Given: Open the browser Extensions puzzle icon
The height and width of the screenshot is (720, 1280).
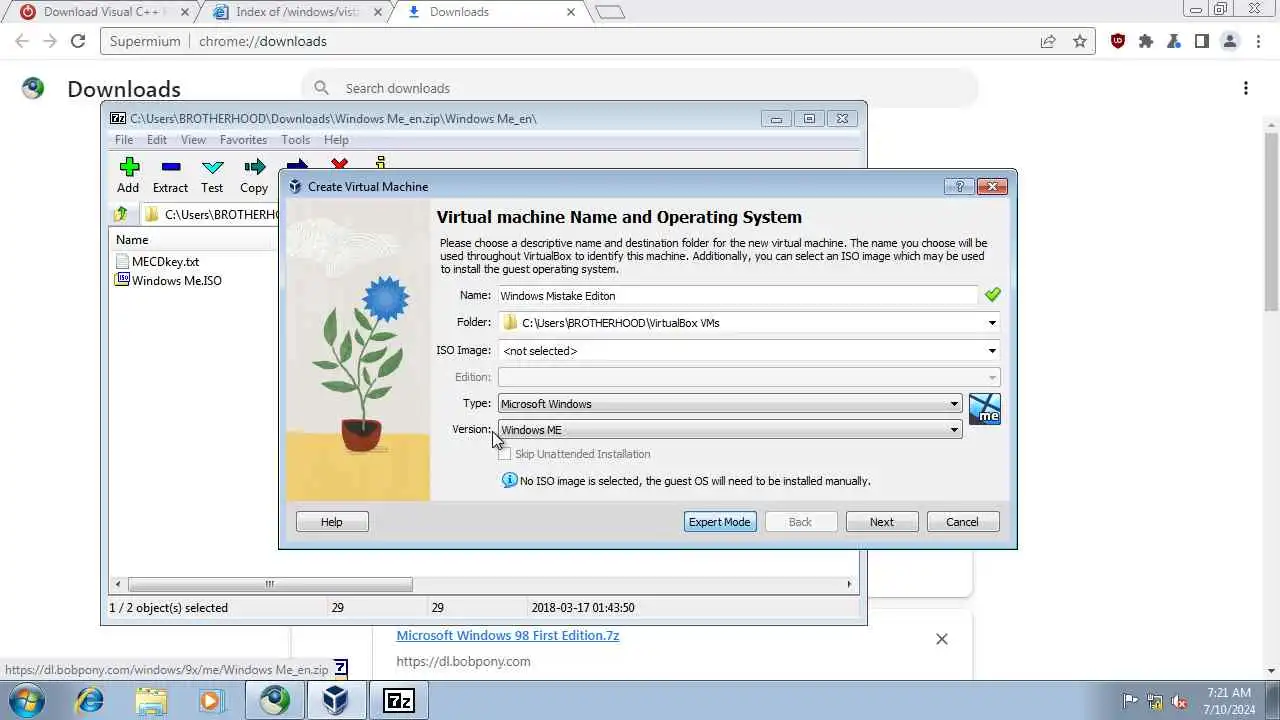Looking at the screenshot, I should pyautogui.click(x=1146, y=41).
